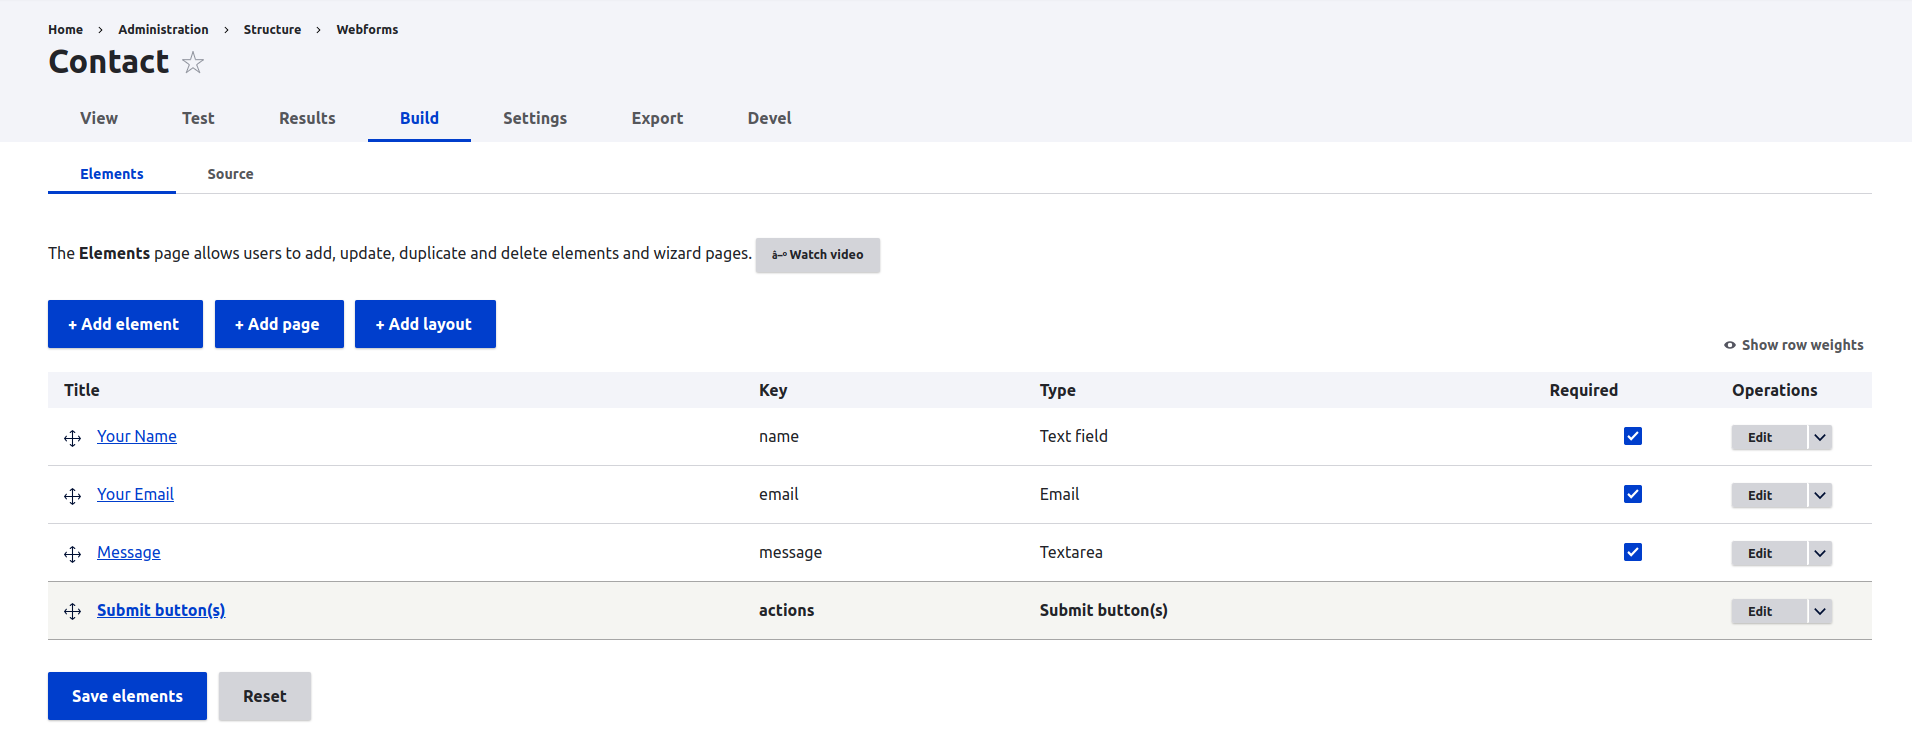Uncheck Required for Your Name field
1912x756 pixels.
[1632, 436]
